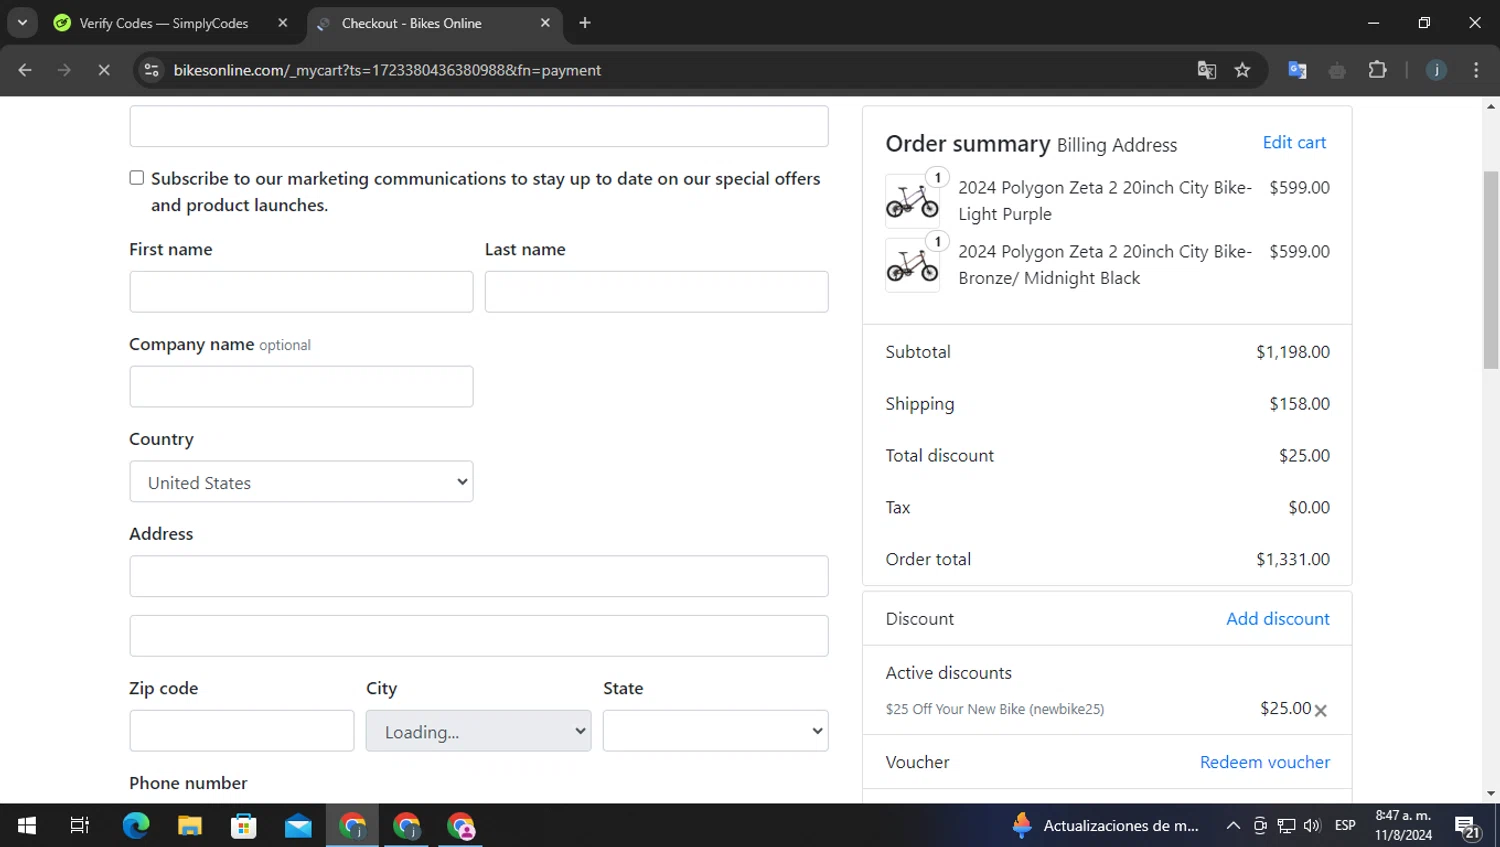Click the '2024 Polygon Zeta 2 20inch City Bike- Light Purple' name
1500x847 pixels.
[1105, 201]
